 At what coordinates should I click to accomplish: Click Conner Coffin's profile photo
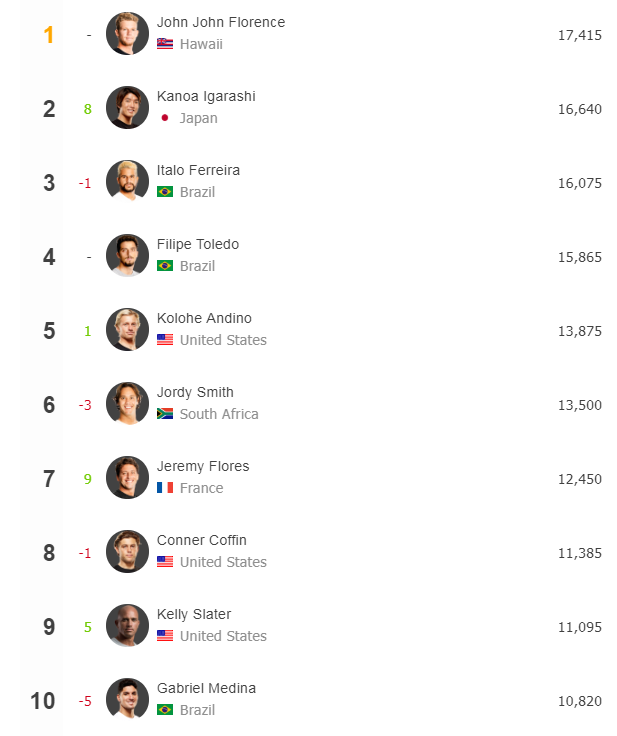pos(127,552)
